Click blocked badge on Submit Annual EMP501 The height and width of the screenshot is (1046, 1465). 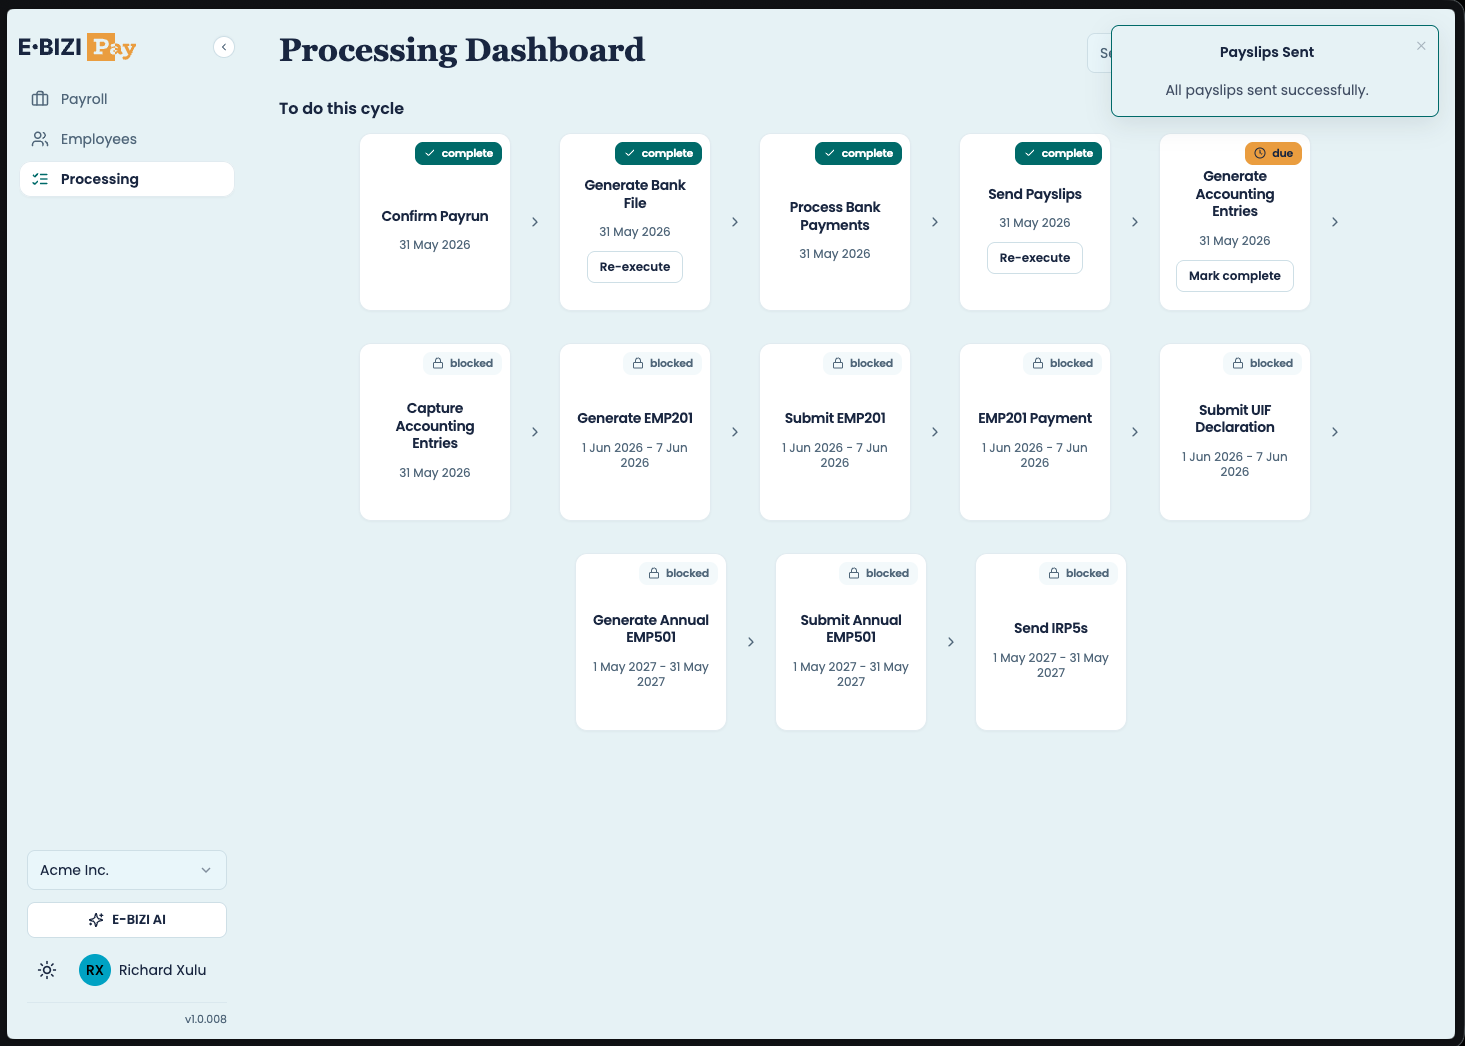[x=879, y=573]
